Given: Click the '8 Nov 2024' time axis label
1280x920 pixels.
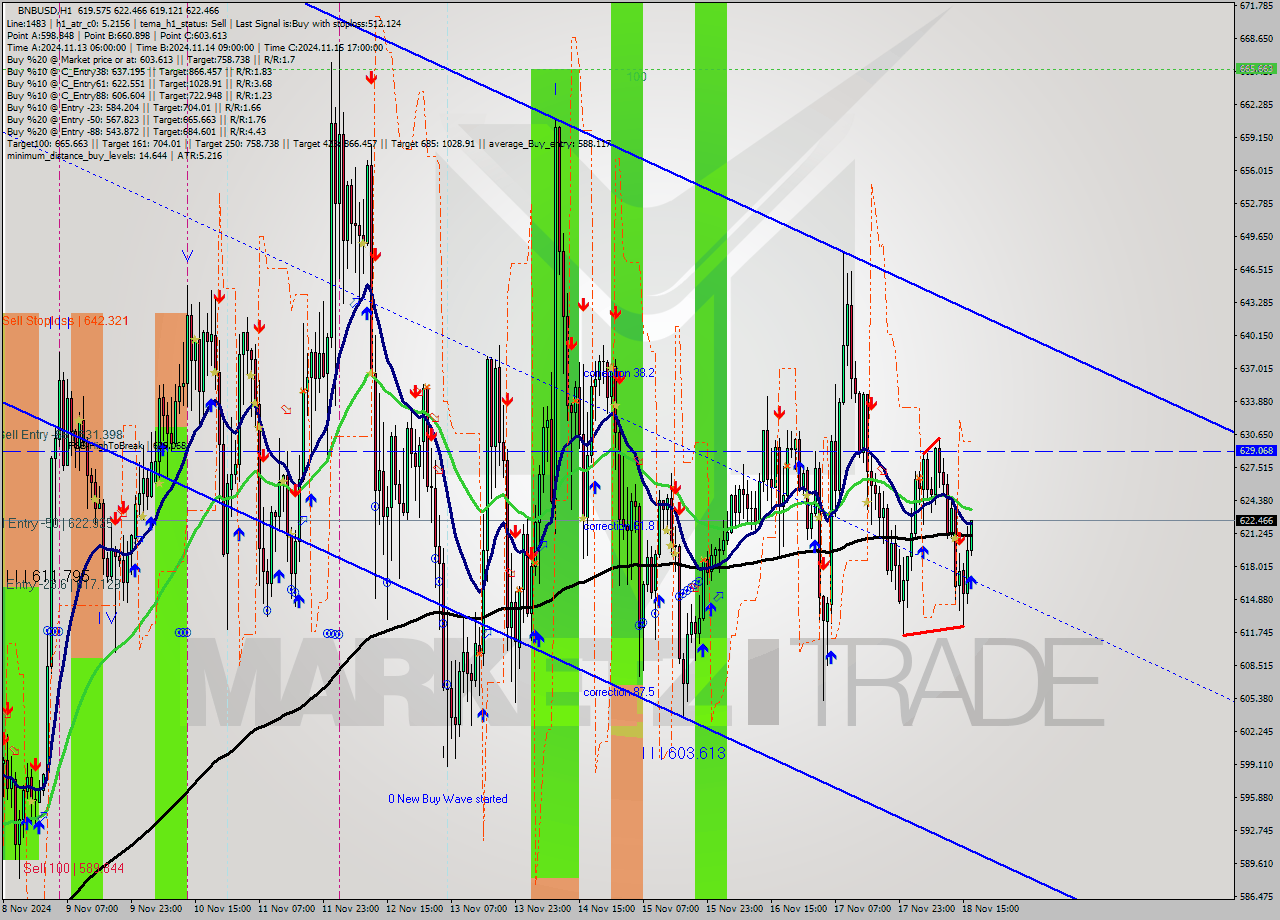Looking at the screenshot, I should click(x=27, y=909).
